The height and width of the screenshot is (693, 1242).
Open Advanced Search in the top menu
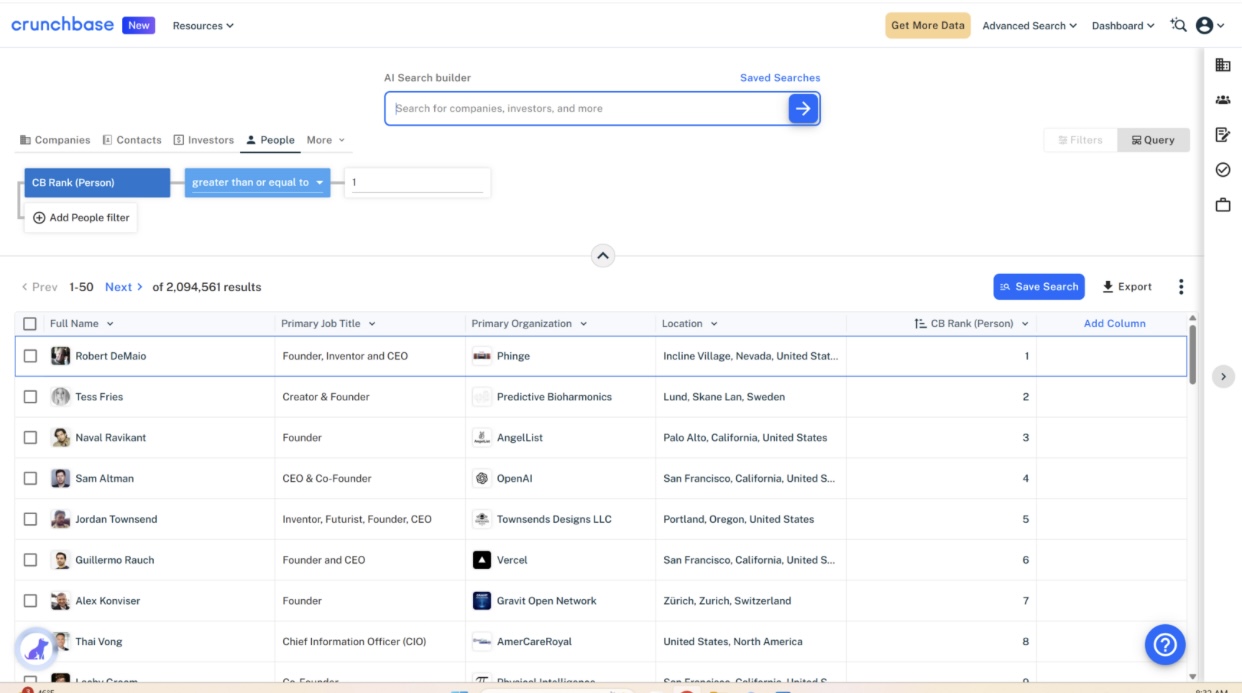1028,25
